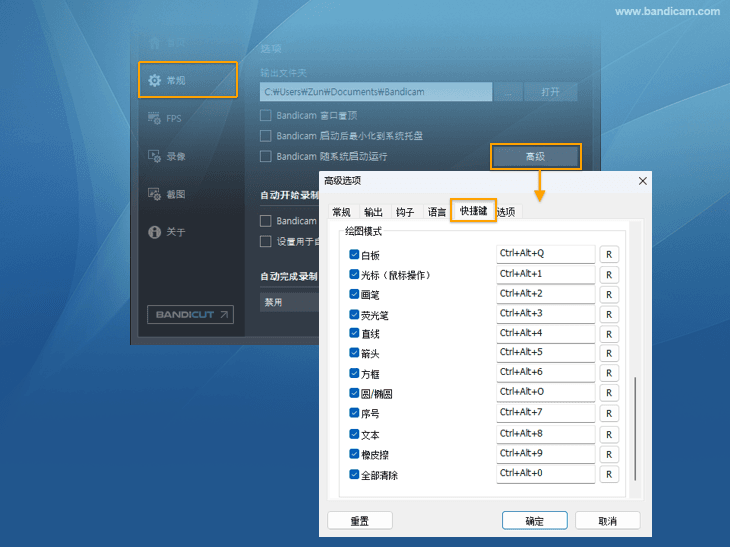Uncheck the 文本 text checkbox
Image resolution: width=730 pixels, height=547 pixels.
coord(354,434)
